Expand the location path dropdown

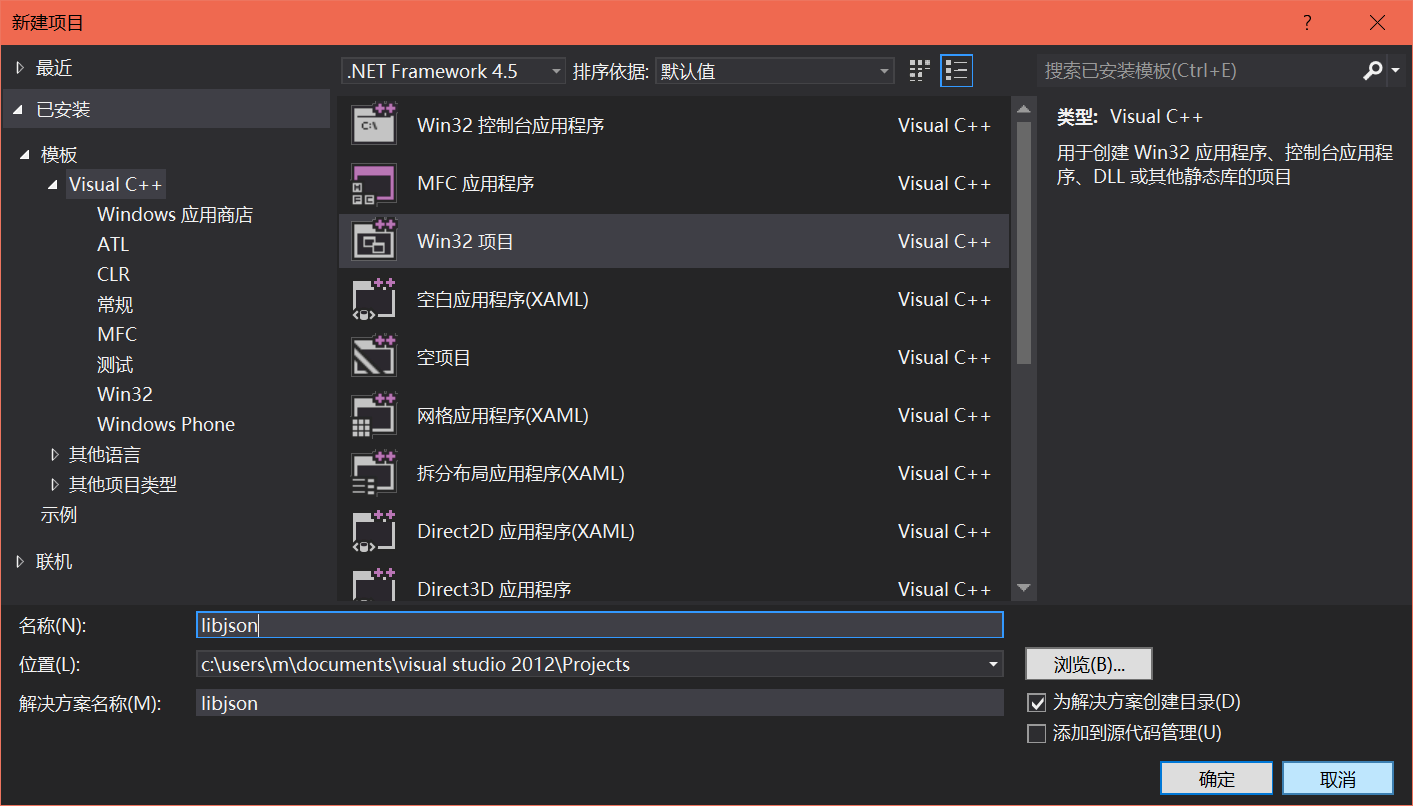992,664
